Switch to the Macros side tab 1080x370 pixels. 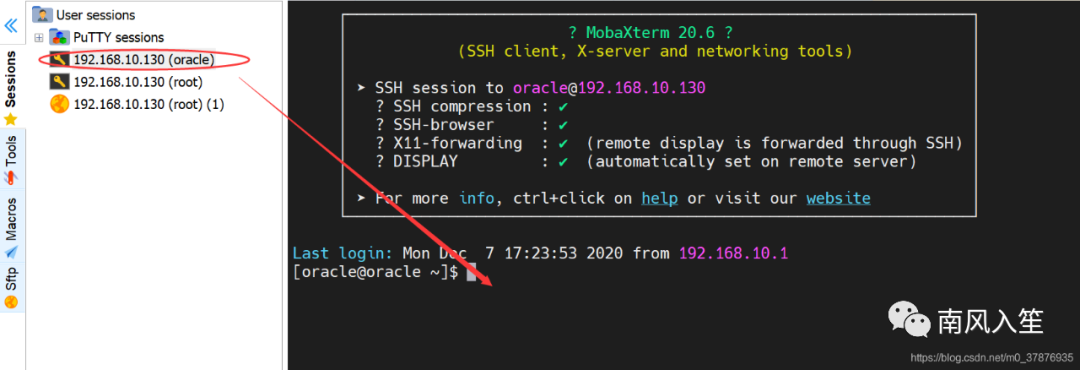click(x=12, y=225)
